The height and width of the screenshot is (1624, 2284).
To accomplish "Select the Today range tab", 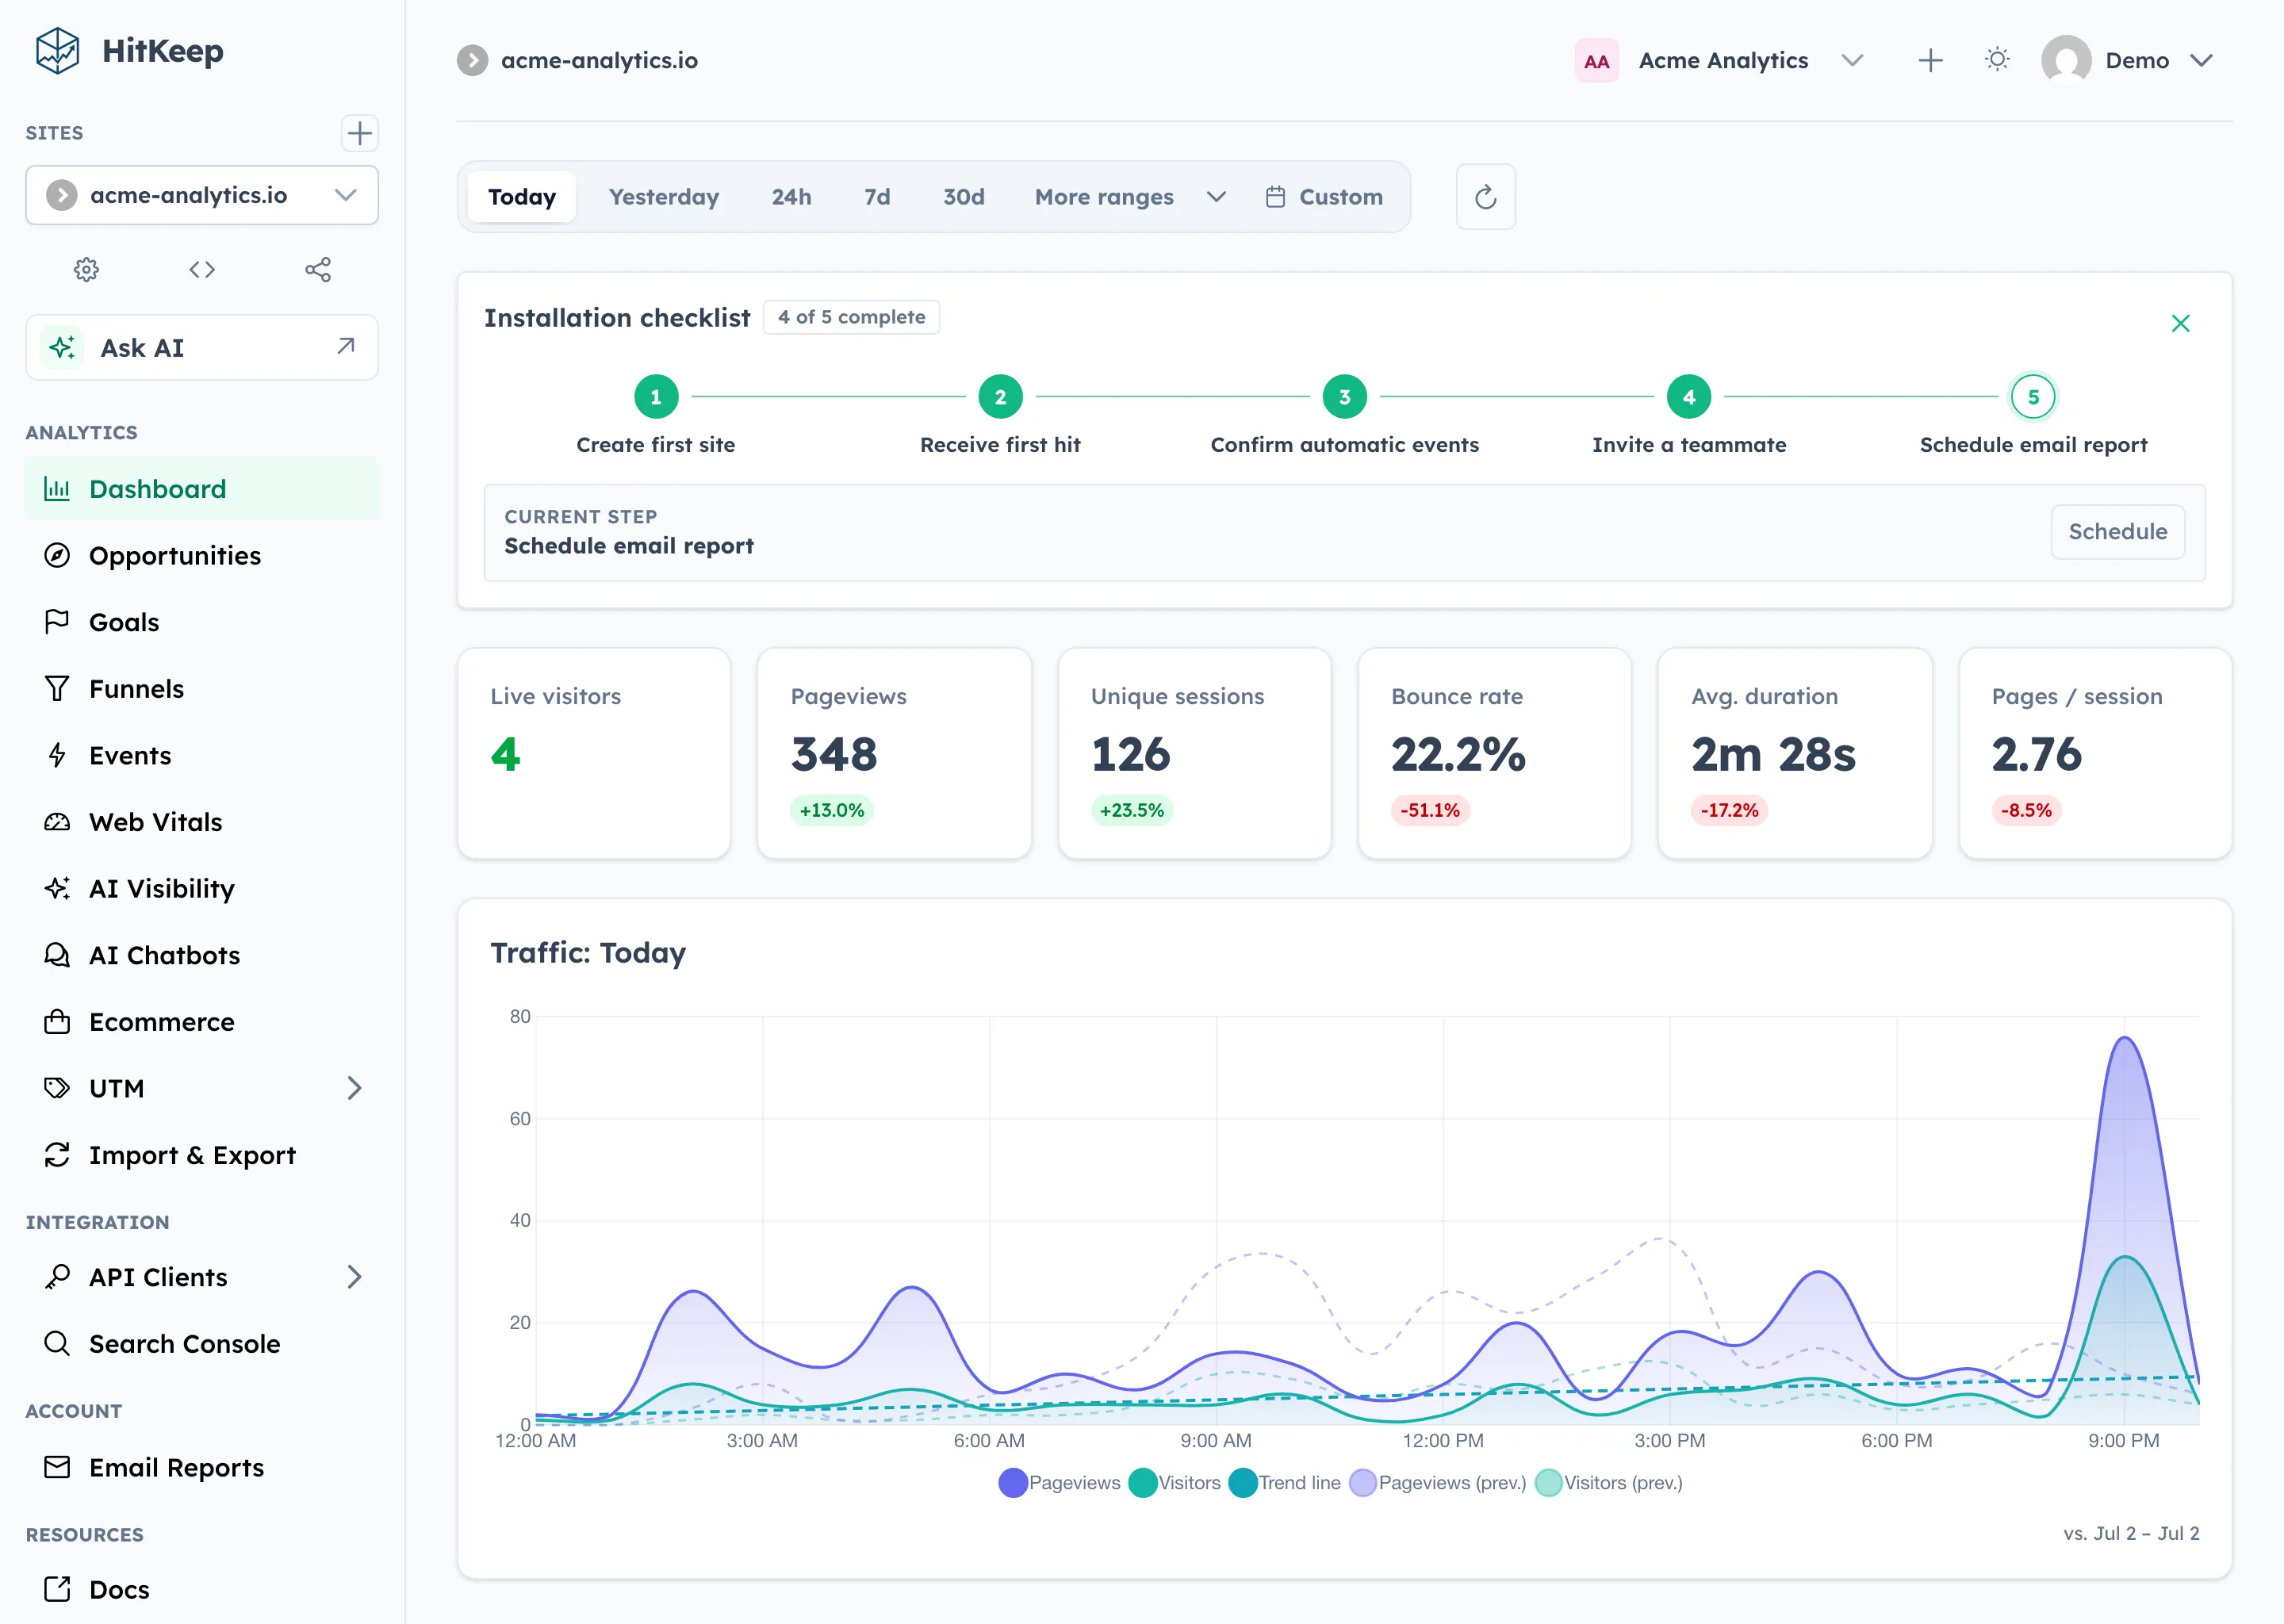I will [522, 197].
